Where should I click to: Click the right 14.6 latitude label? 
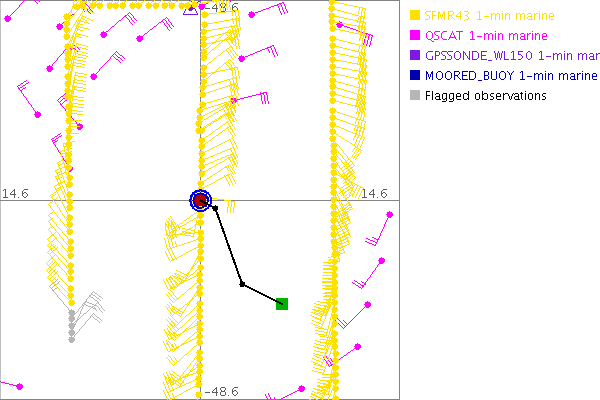pos(375,192)
